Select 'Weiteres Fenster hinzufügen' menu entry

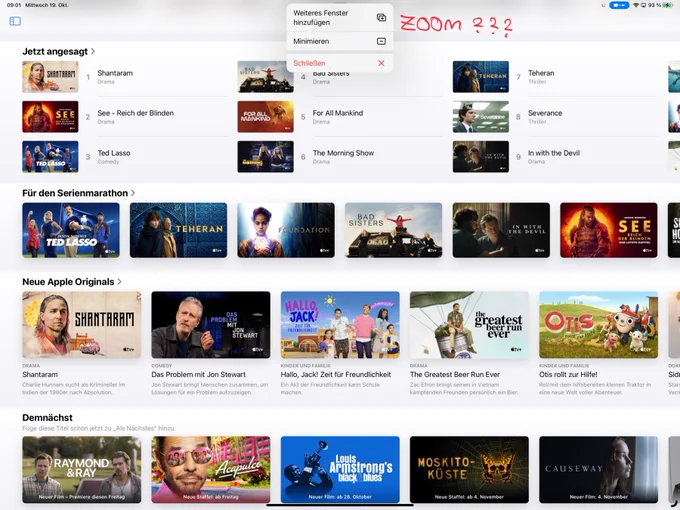[x=340, y=18]
